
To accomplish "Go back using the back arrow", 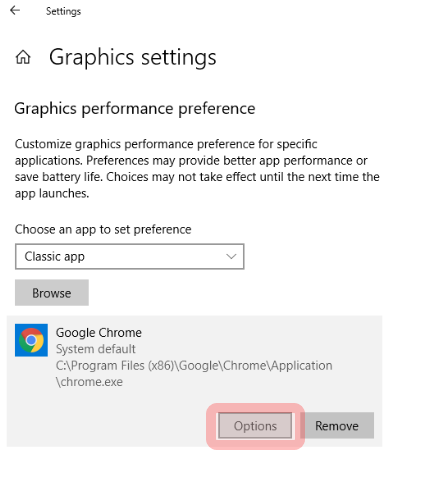I will pos(15,11).
